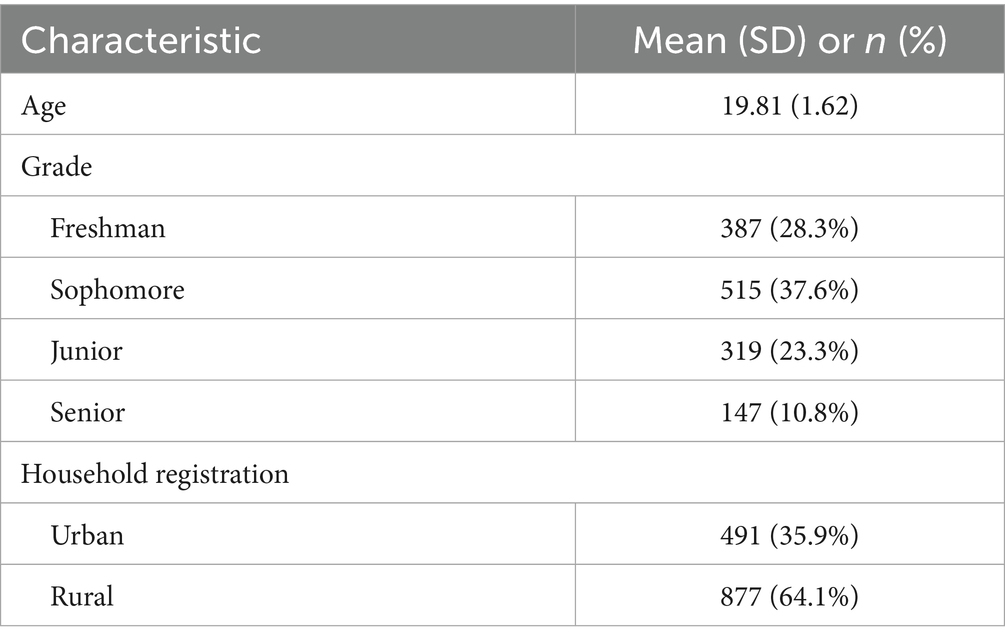Screen dimensions: 1005x644
Task: Click the italic n in the header
Action: 875,41
